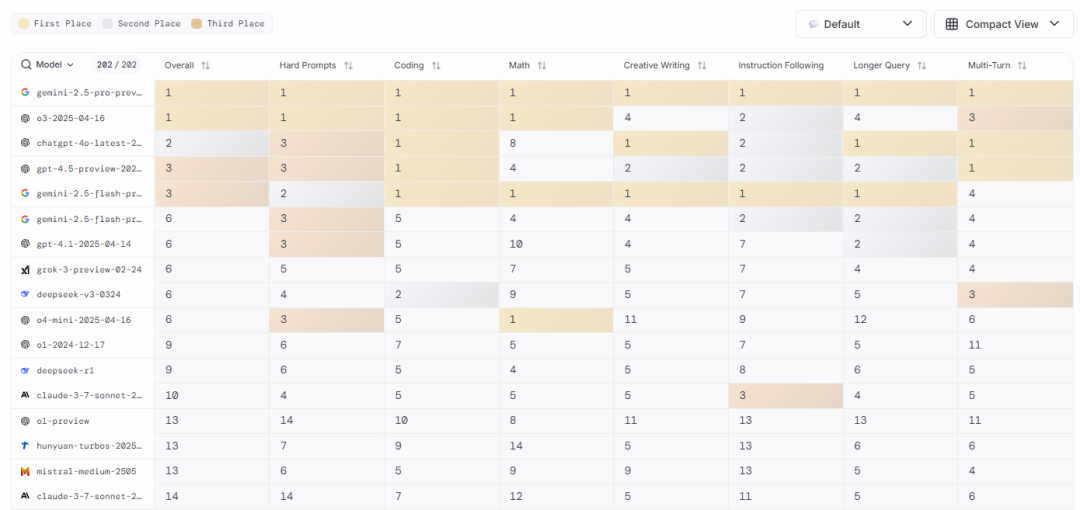Click the xAI logo next to grok-3-preview

click(x=25, y=269)
